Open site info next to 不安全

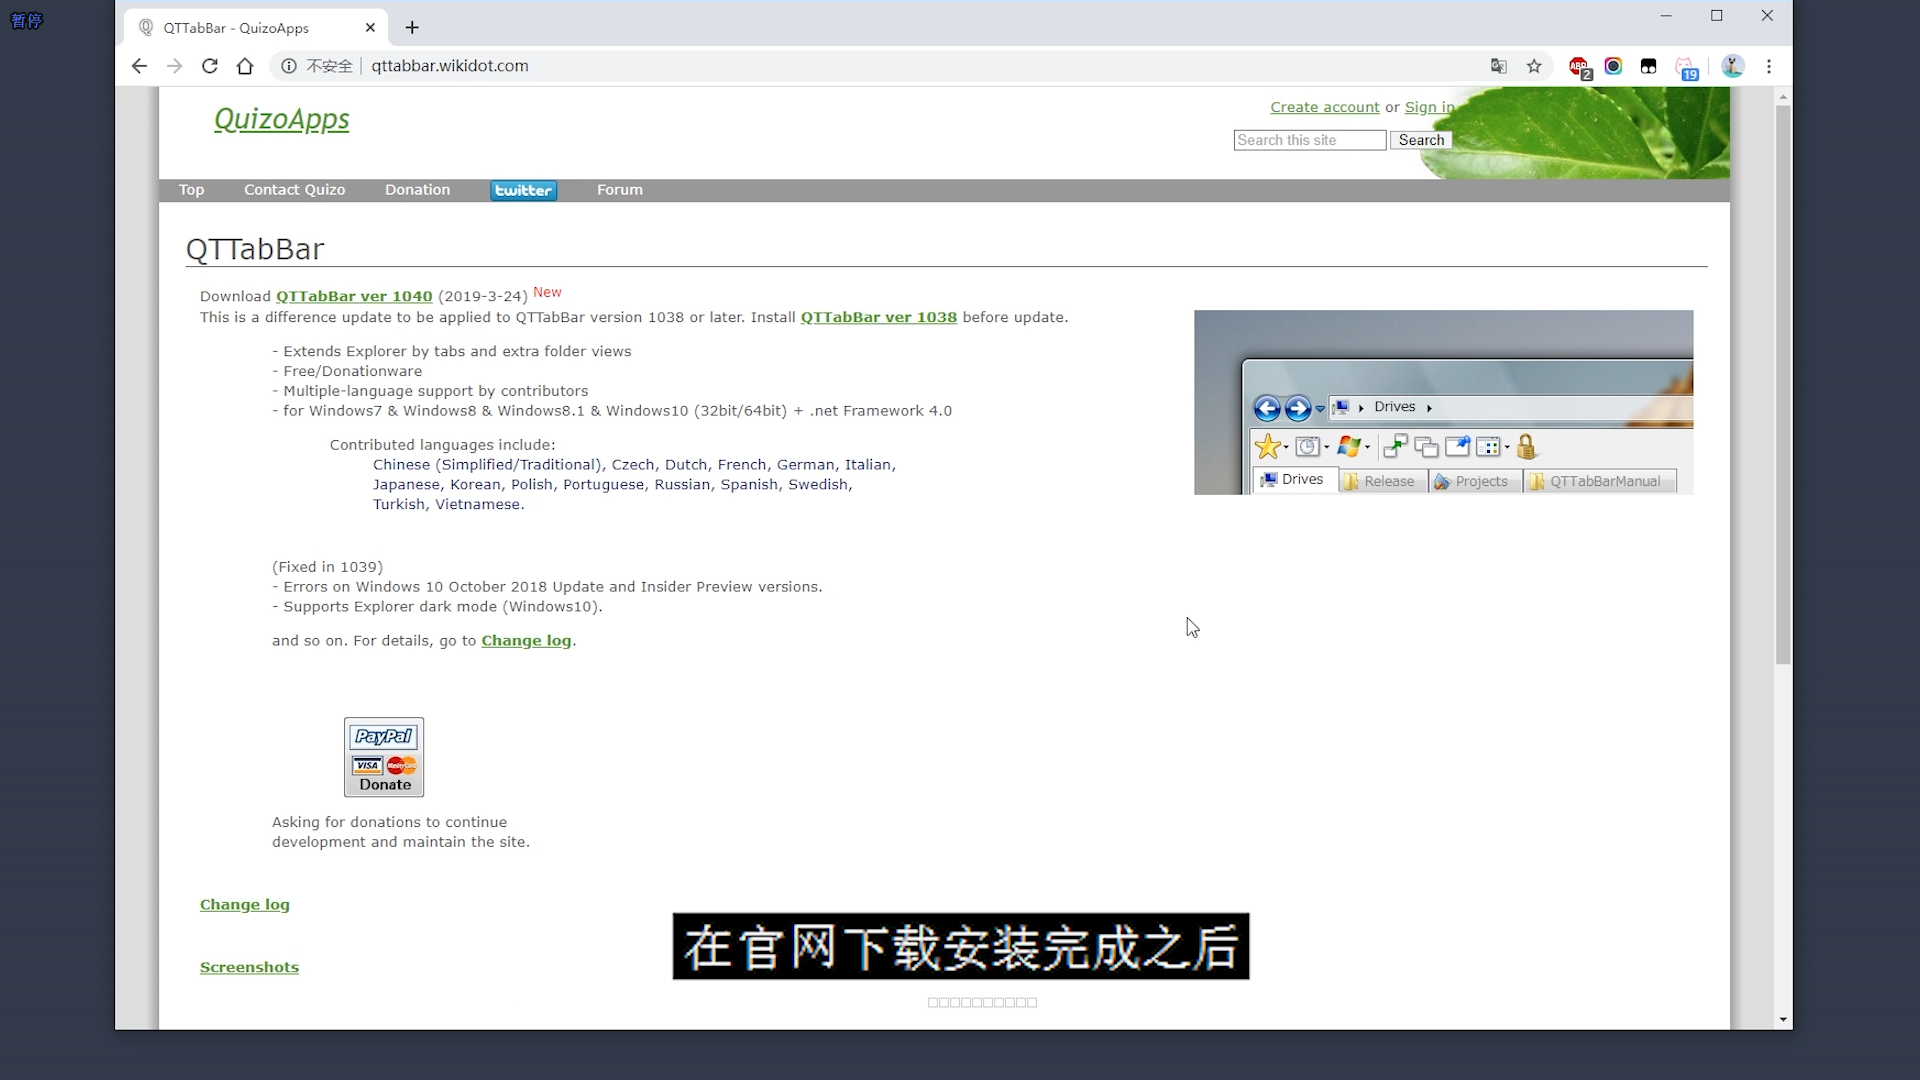click(x=289, y=66)
